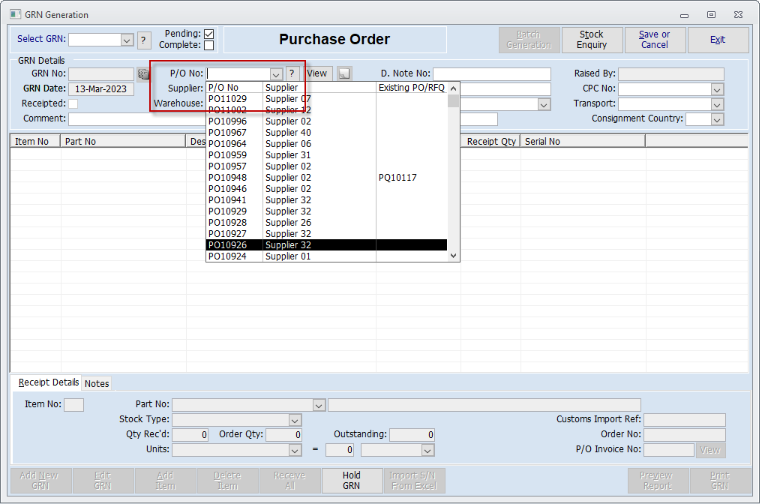Open the Transport dropdown

(x=717, y=104)
